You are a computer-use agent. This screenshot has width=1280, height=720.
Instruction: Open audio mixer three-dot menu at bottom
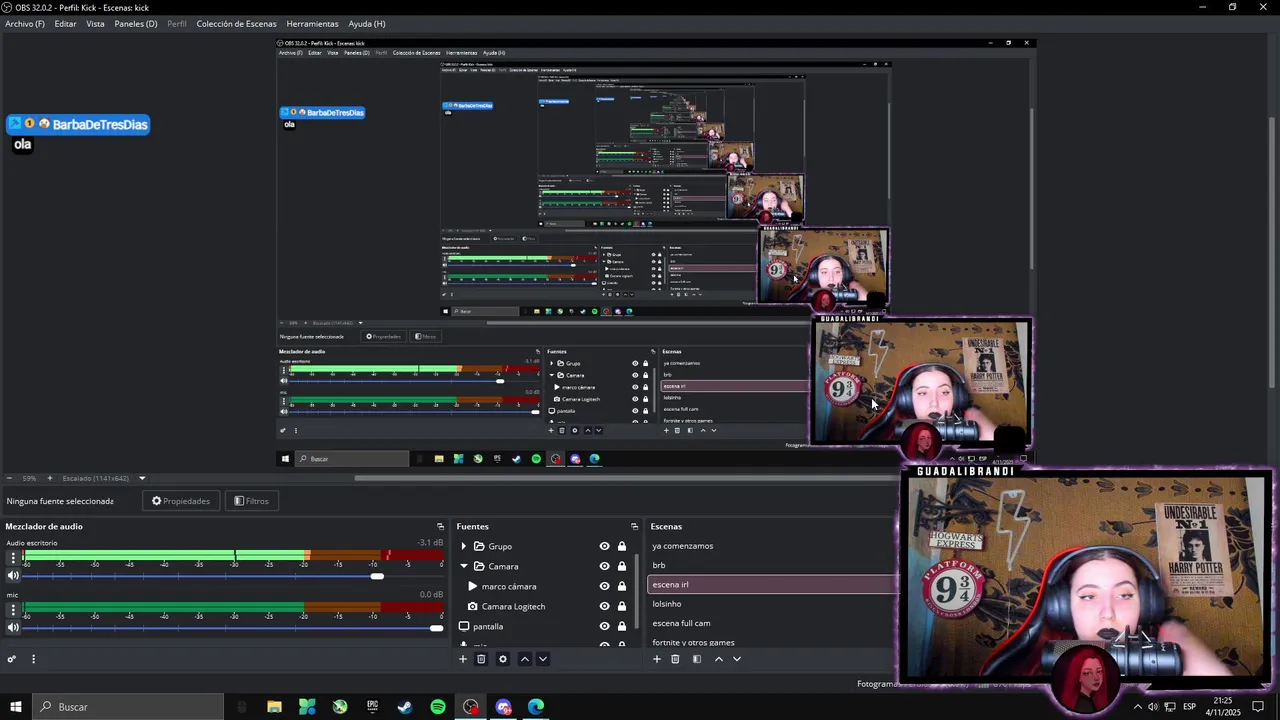[33, 659]
